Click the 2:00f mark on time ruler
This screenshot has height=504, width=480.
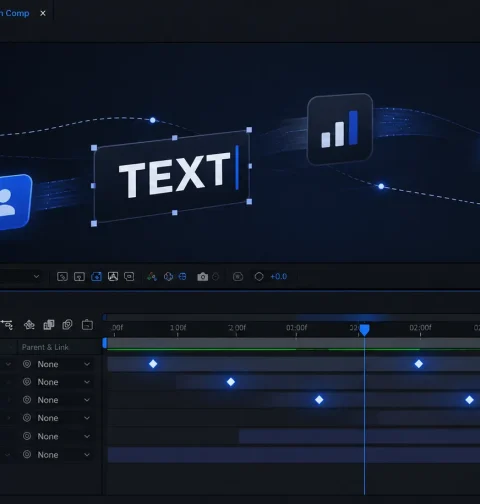pos(237,328)
